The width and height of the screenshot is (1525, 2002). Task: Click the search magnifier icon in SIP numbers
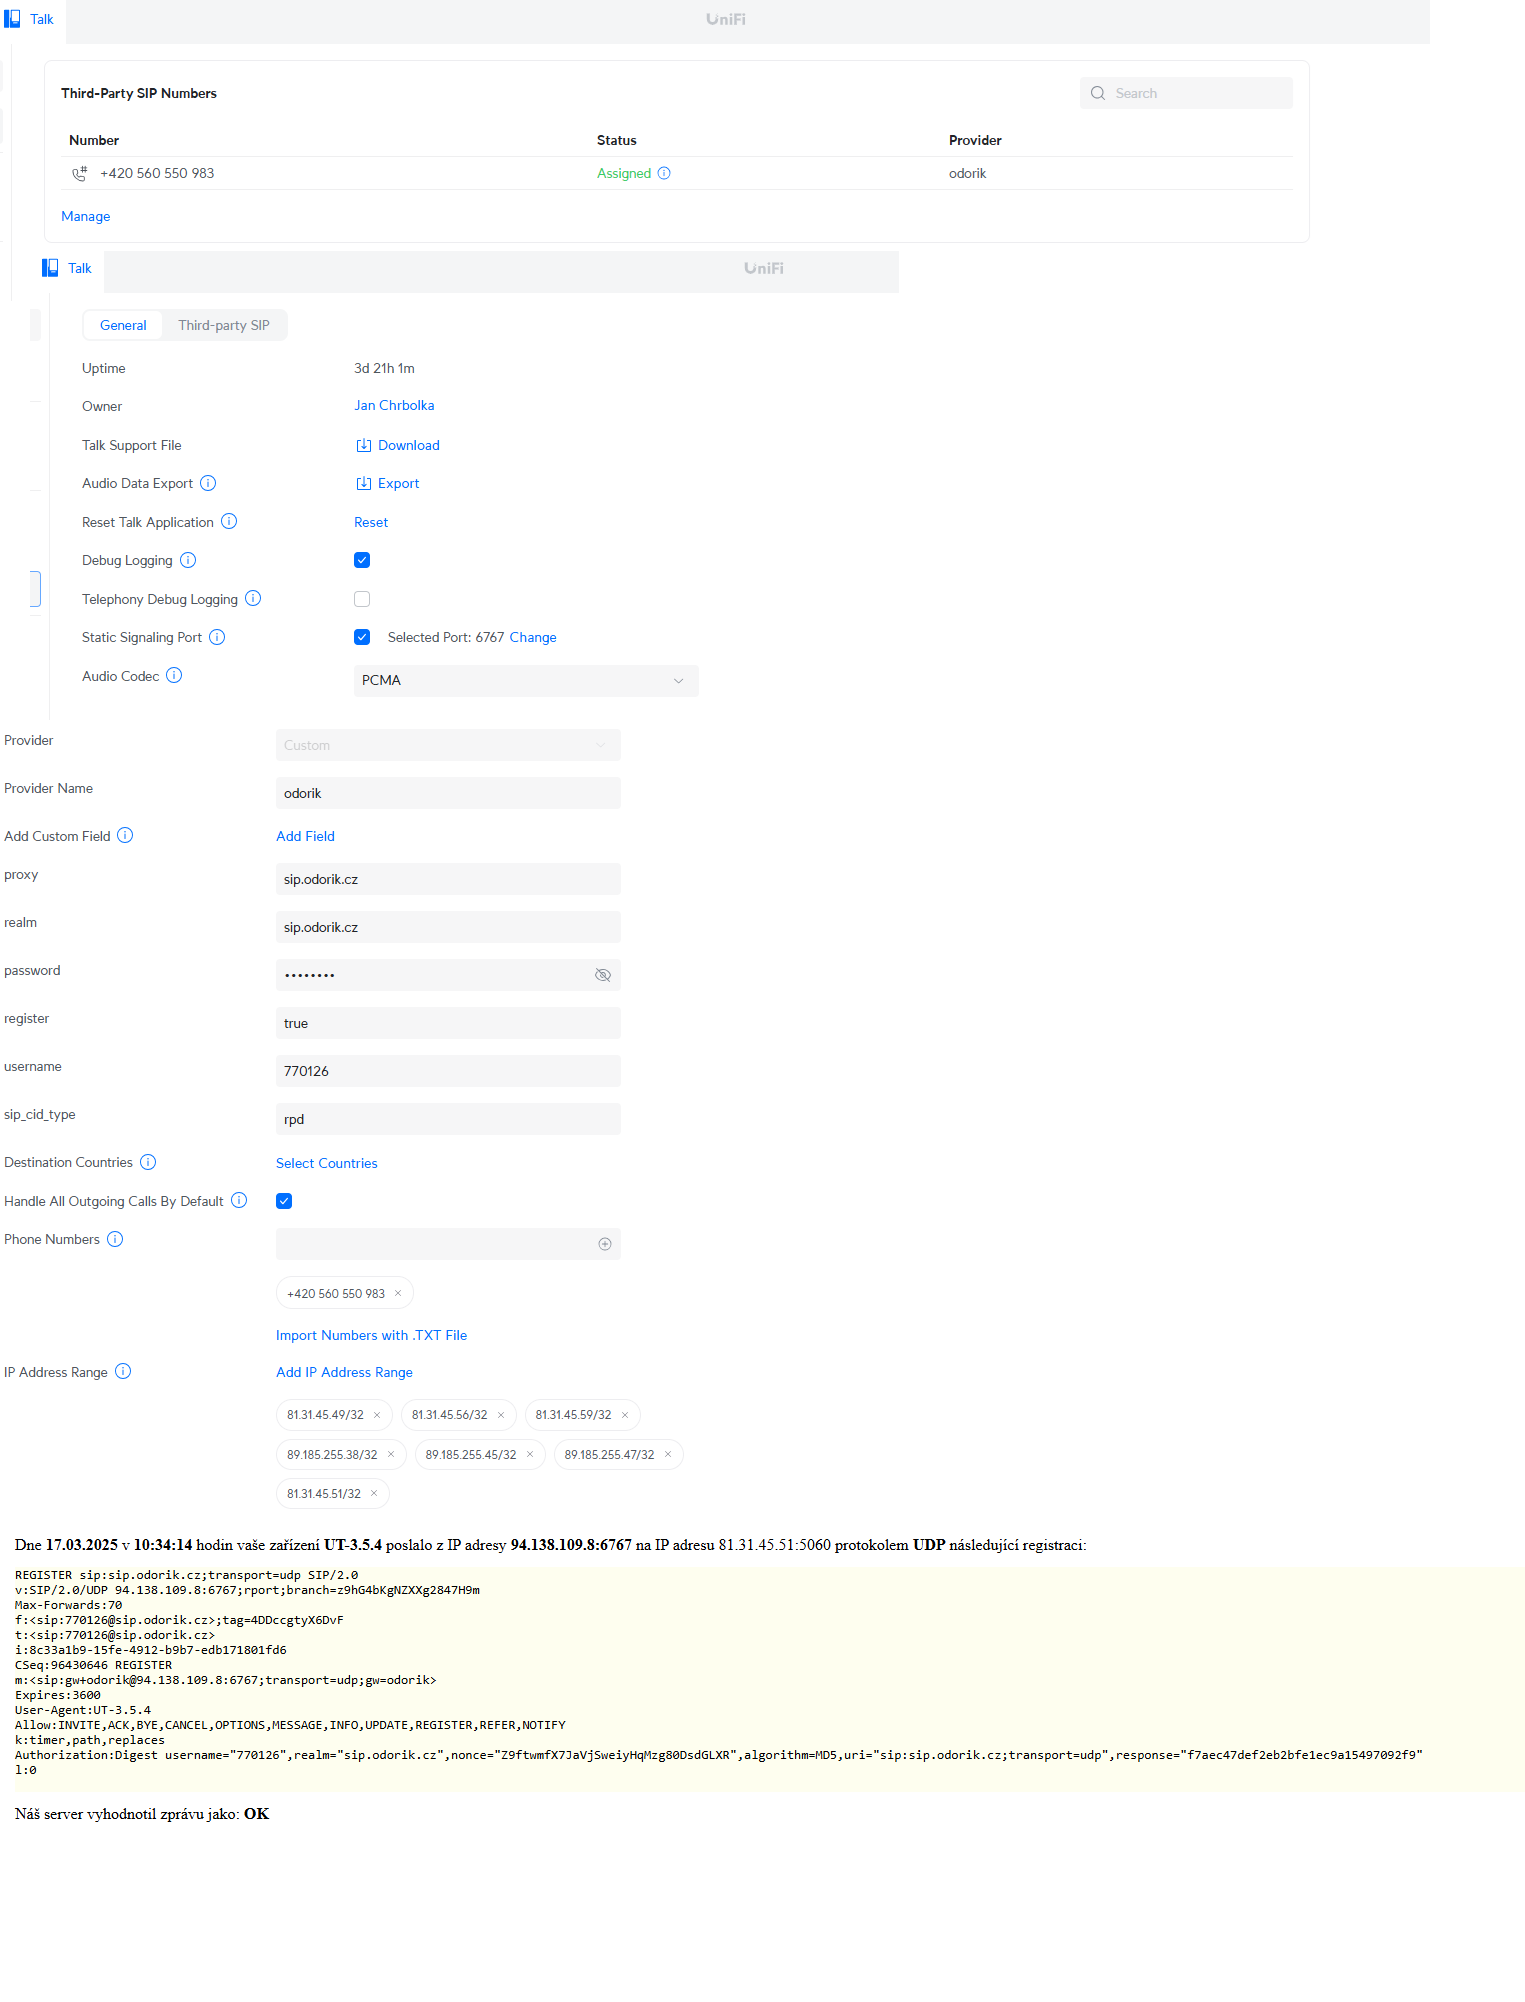click(x=1098, y=93)
